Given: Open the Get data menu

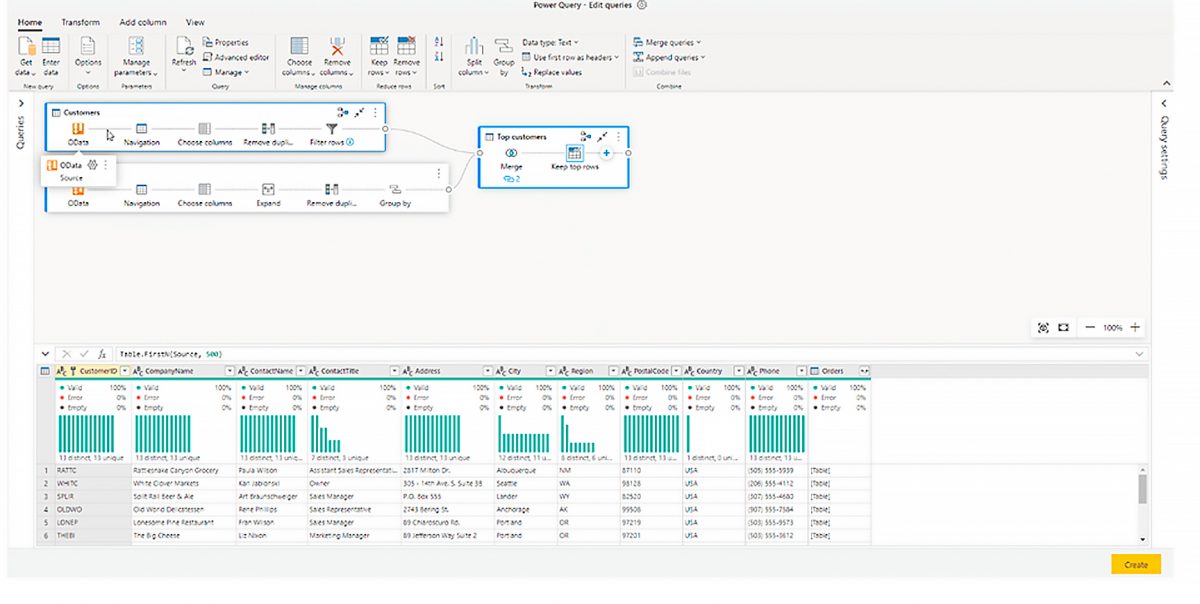Looking at the screenshot, I should [26, 56].
